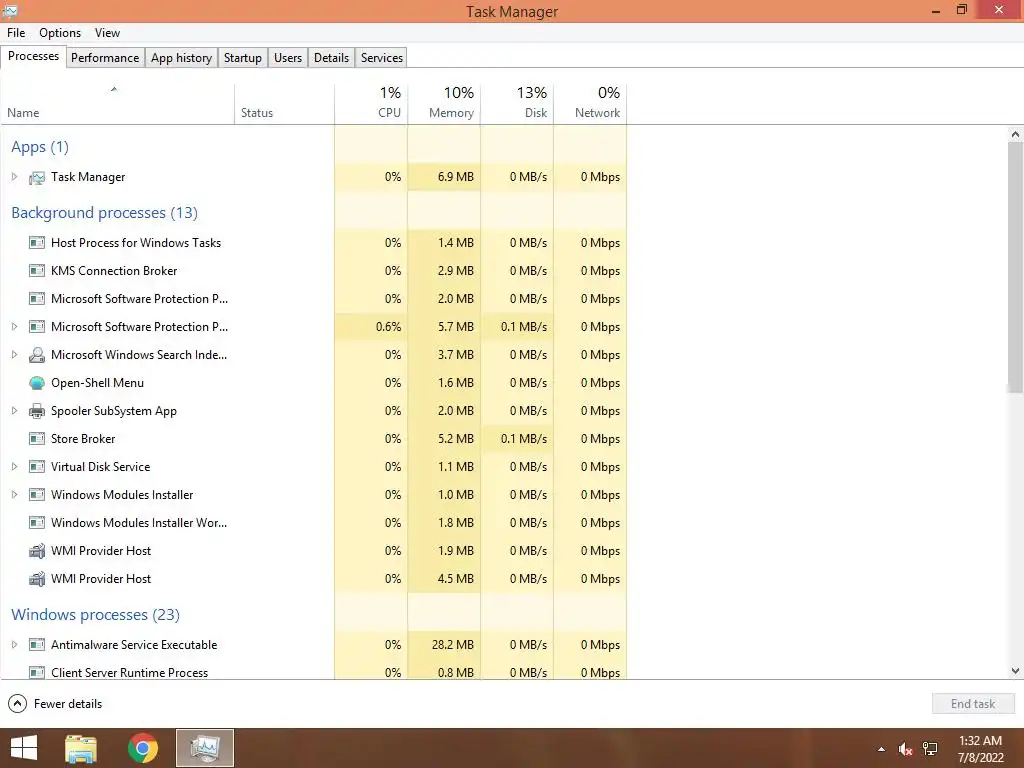The height and width of the screenshot is (768, 1024).
Task: Expand the Virtual Disk Service row
Action: (x=14, y=467)
